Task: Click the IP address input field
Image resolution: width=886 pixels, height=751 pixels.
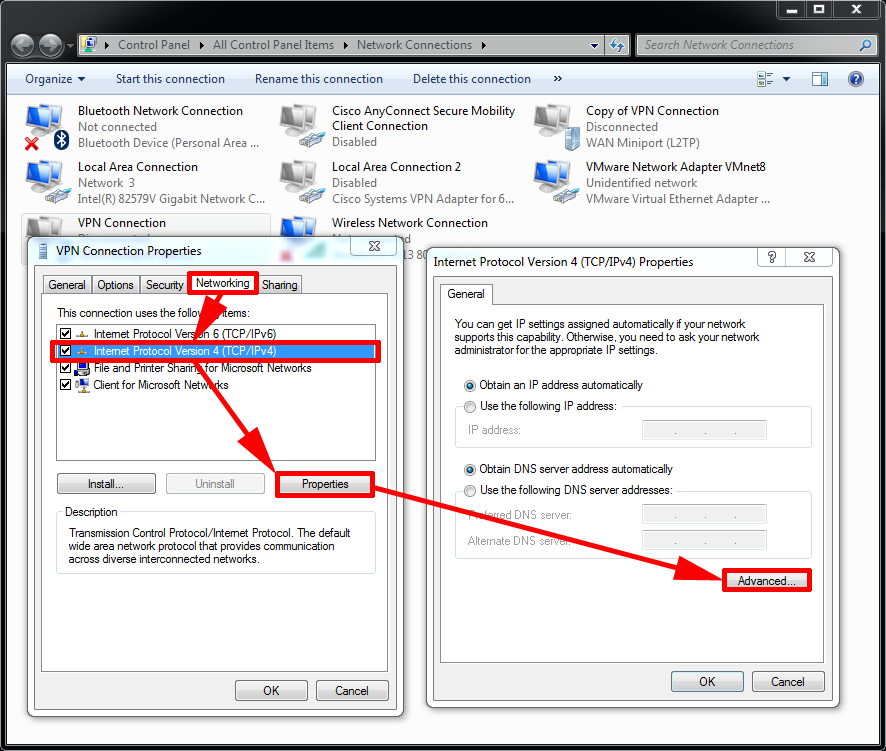Action: (704, 430)
